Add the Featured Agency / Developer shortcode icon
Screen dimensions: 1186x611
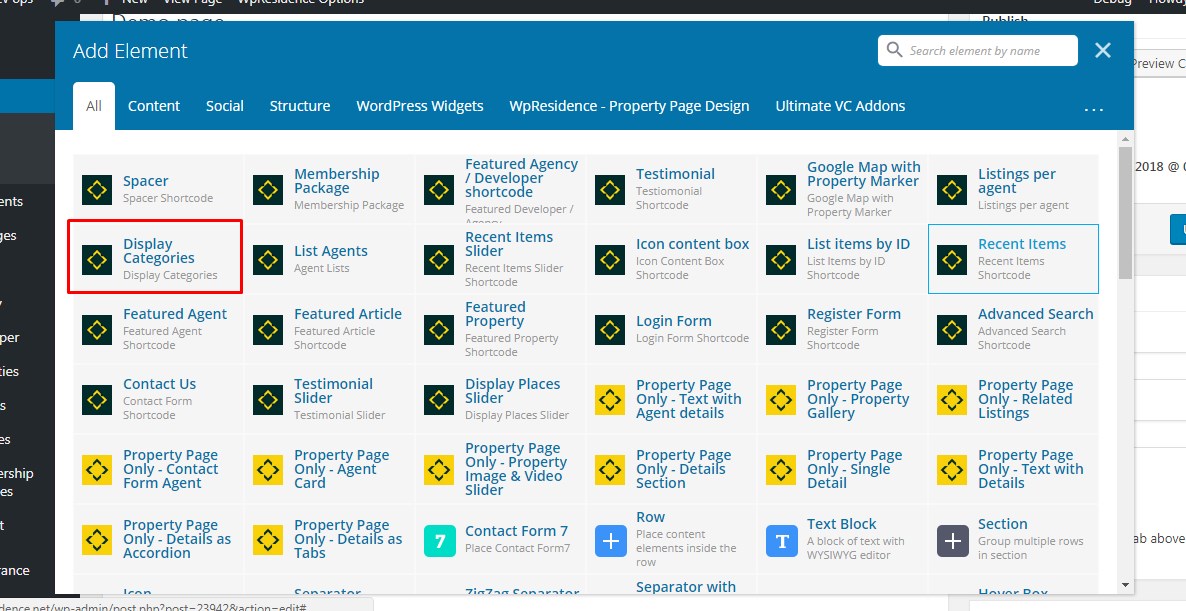(439, 190)
